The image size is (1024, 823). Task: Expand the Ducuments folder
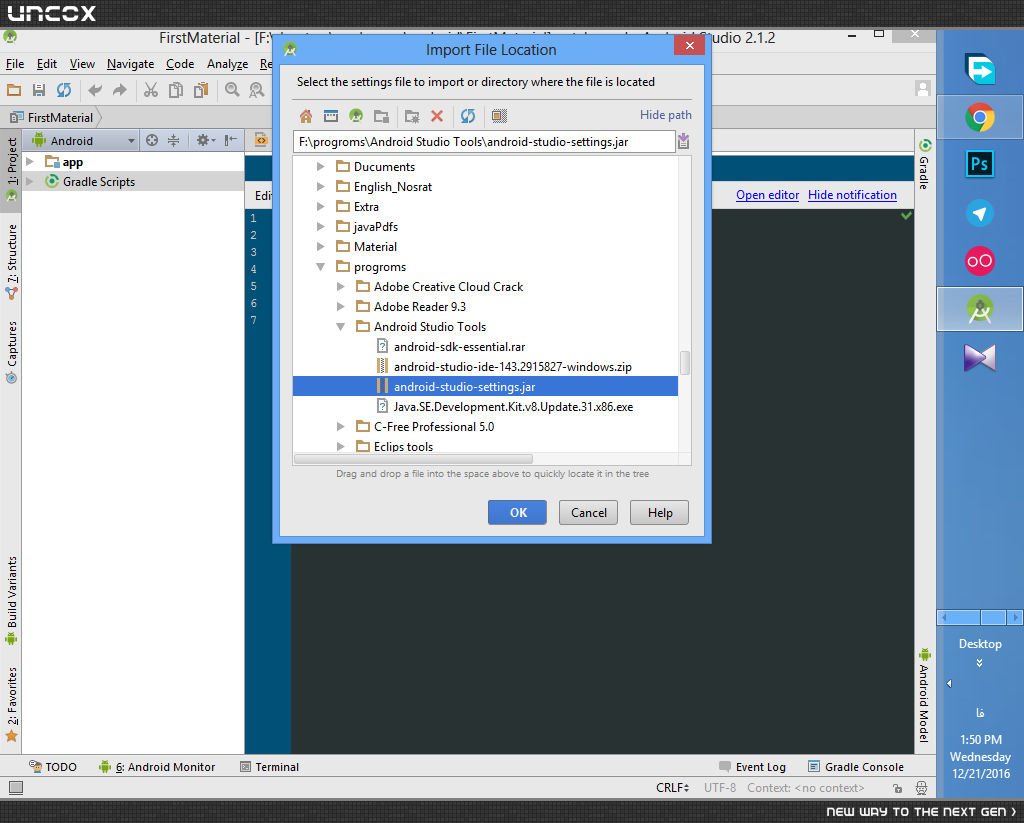tap(321, 167)
